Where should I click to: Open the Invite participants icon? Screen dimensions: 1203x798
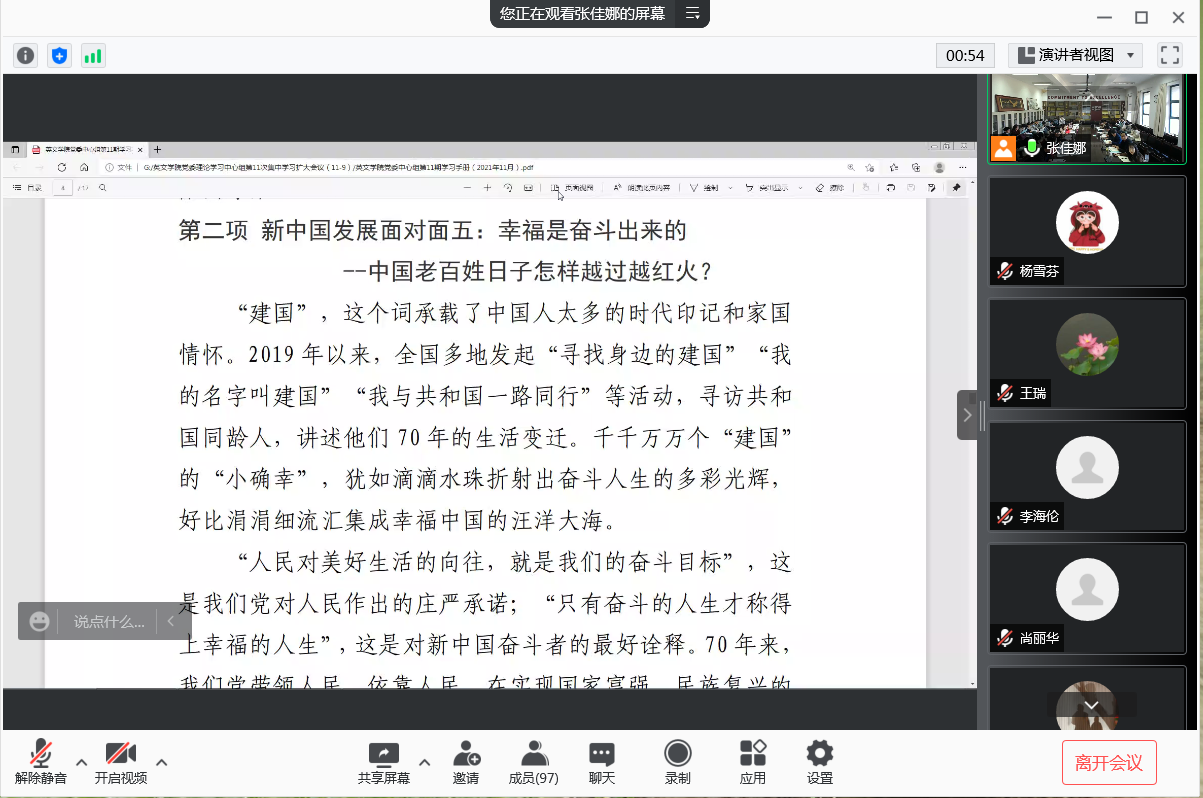[x=465, y=762]
